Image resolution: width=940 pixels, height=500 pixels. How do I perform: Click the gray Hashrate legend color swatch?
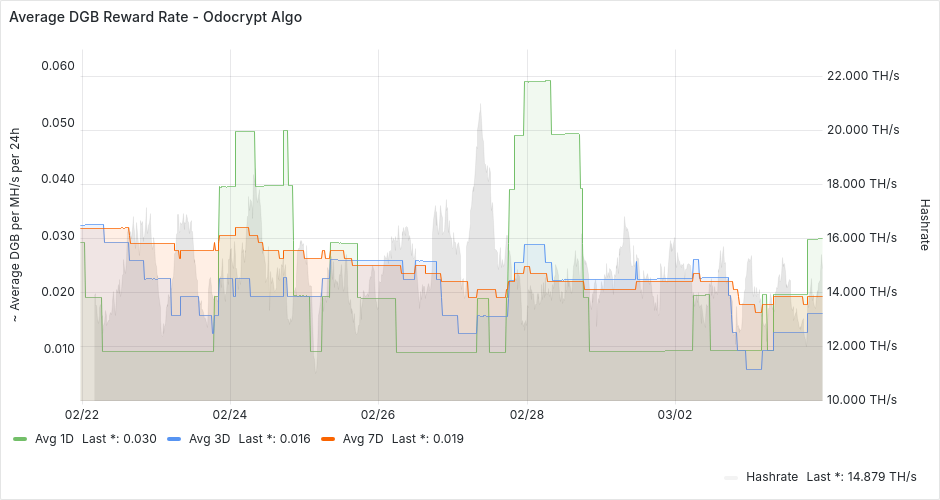pos(731,476)
